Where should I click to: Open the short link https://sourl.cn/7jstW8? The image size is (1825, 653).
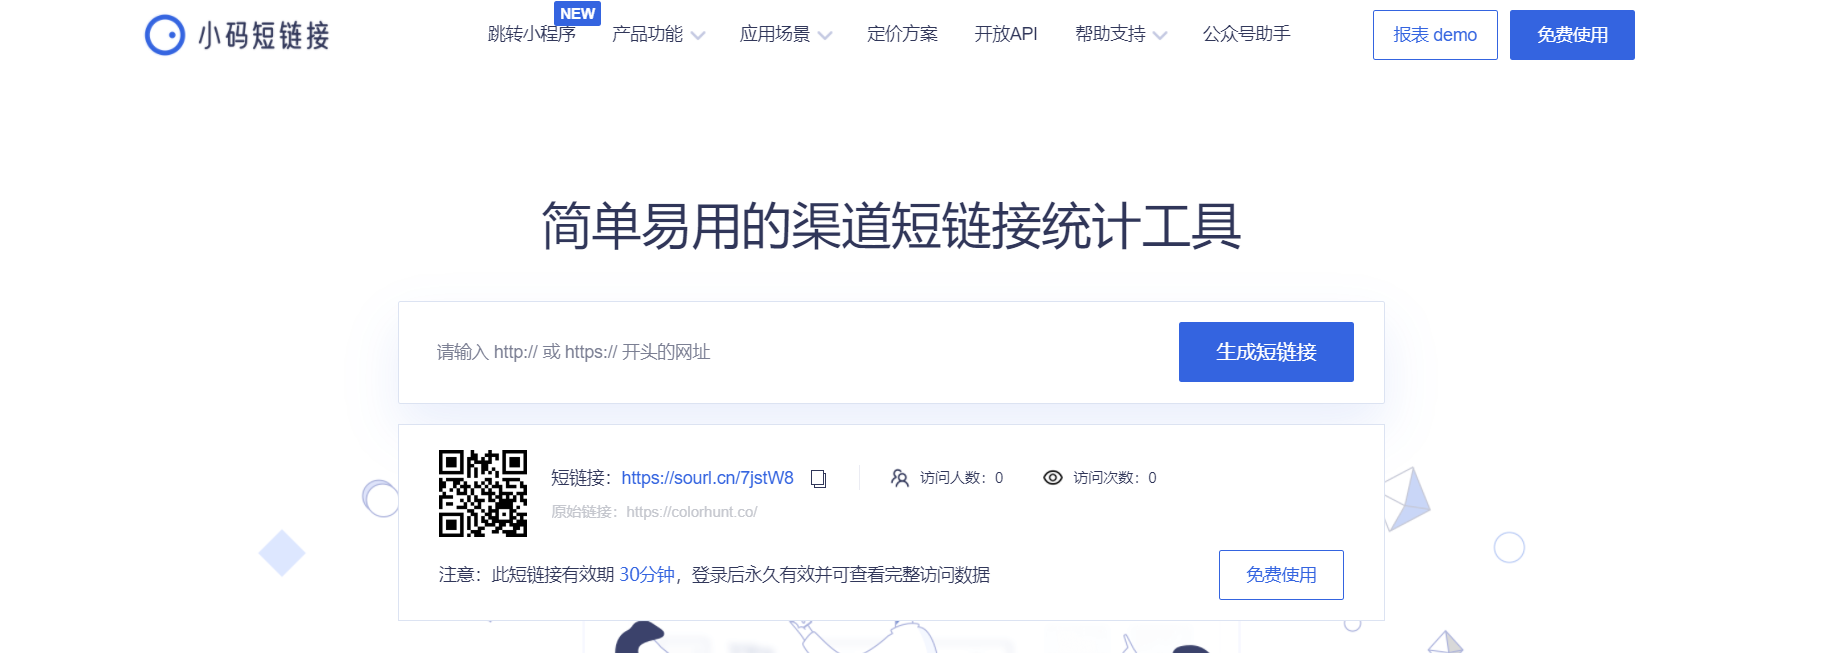click(707, 478)
